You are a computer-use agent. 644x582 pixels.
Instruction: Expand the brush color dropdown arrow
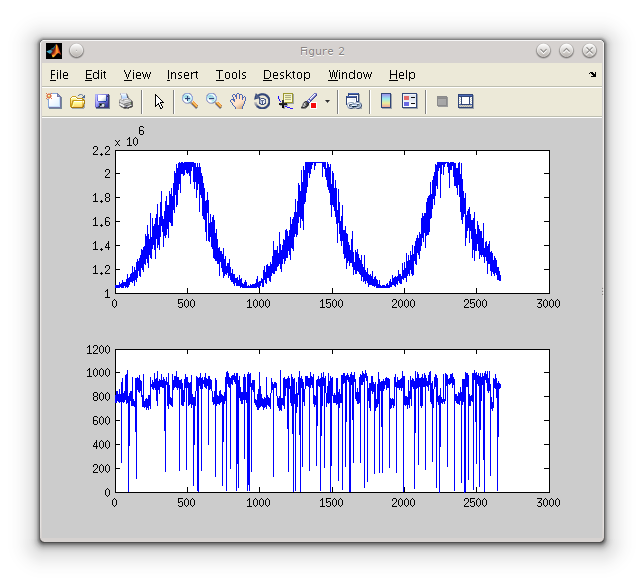coord(326,102)
